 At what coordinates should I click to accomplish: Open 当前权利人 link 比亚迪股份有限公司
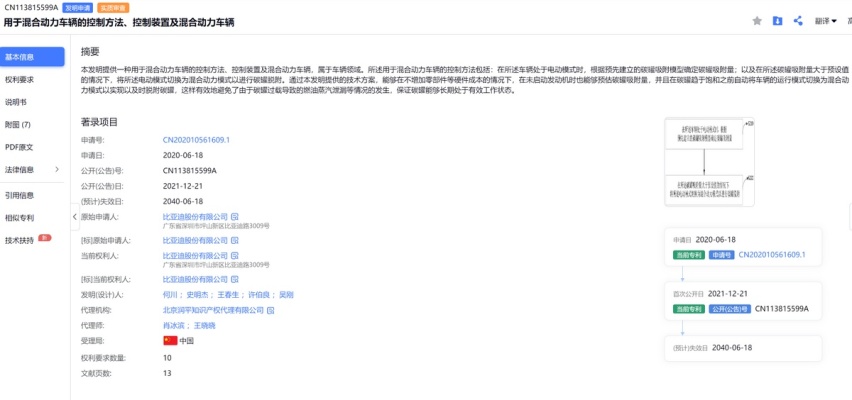[x=195, y=255]
